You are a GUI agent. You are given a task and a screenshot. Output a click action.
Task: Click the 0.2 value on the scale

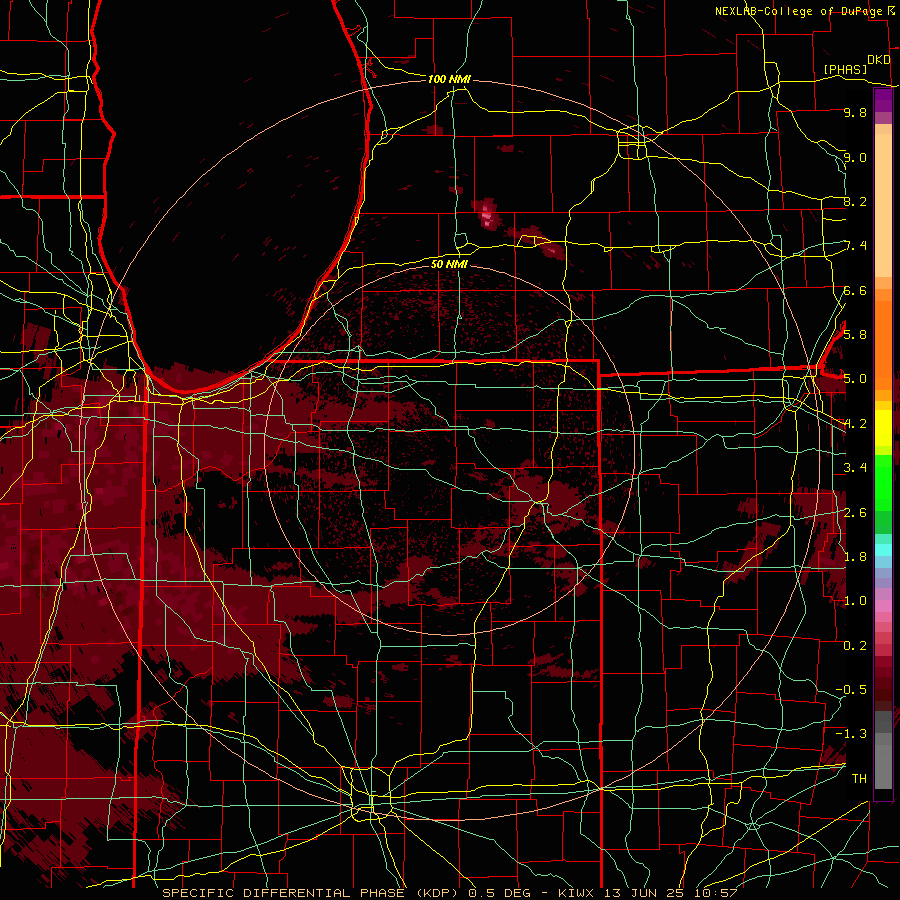point(855,646)
